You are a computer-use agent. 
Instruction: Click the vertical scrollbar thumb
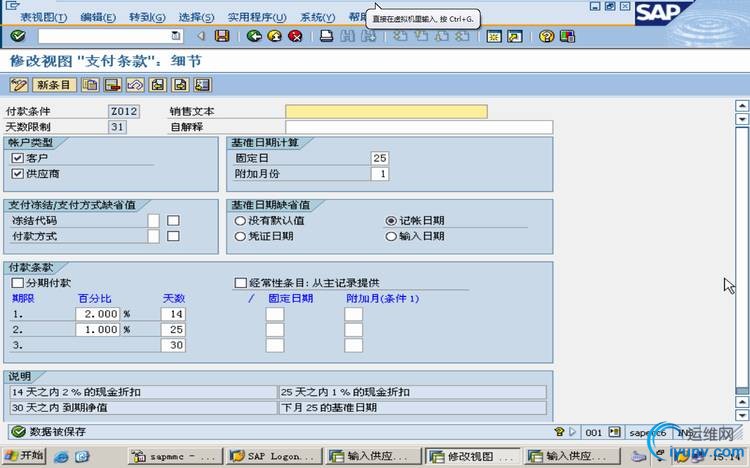point(742,258)
